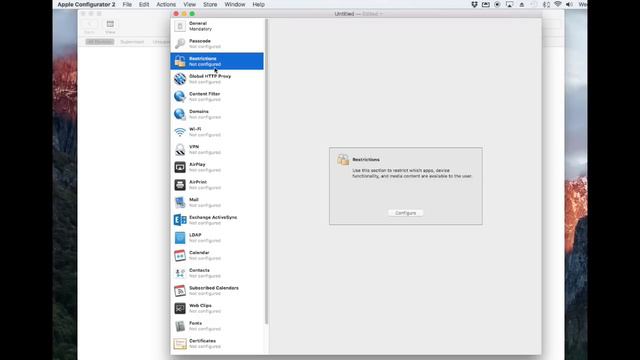Viewport: 640px width, 360px height.
Task: Select the AirPlay payload icon
Action: (180, 167)
